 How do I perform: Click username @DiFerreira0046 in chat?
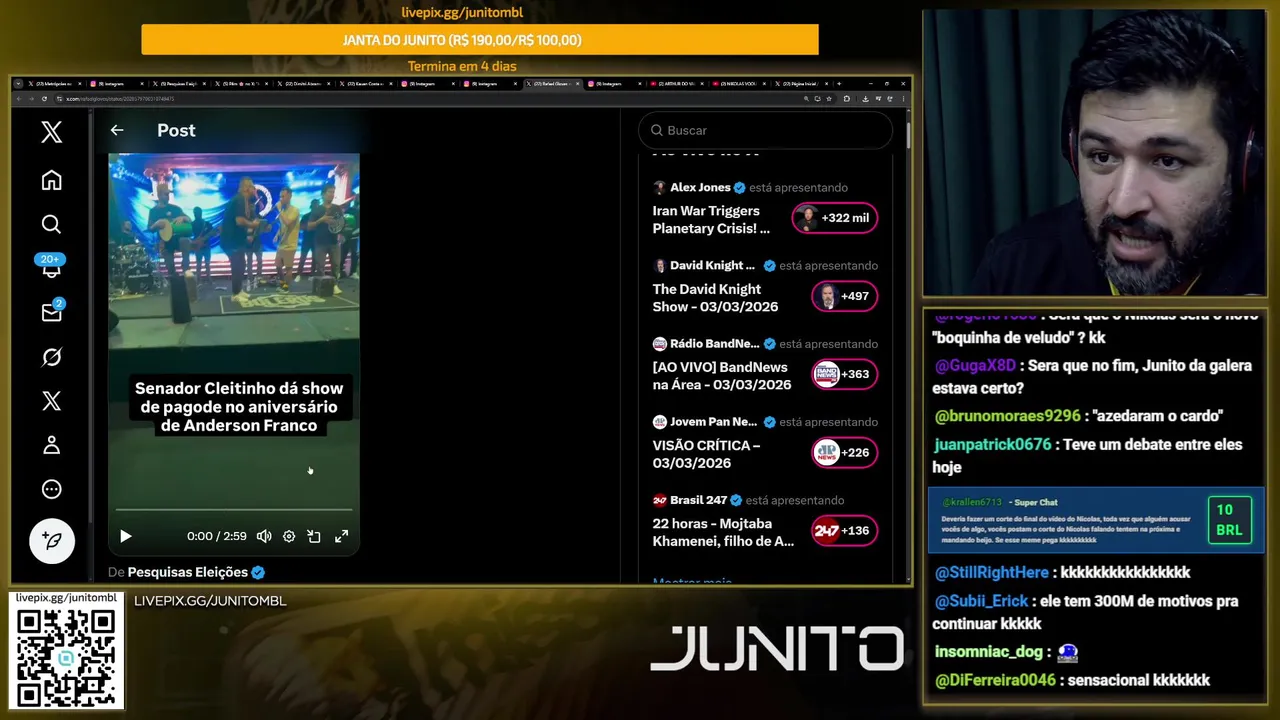click(995, 680)
